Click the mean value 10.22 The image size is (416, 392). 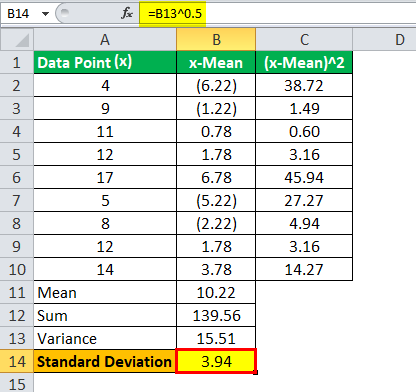(216, 292)
